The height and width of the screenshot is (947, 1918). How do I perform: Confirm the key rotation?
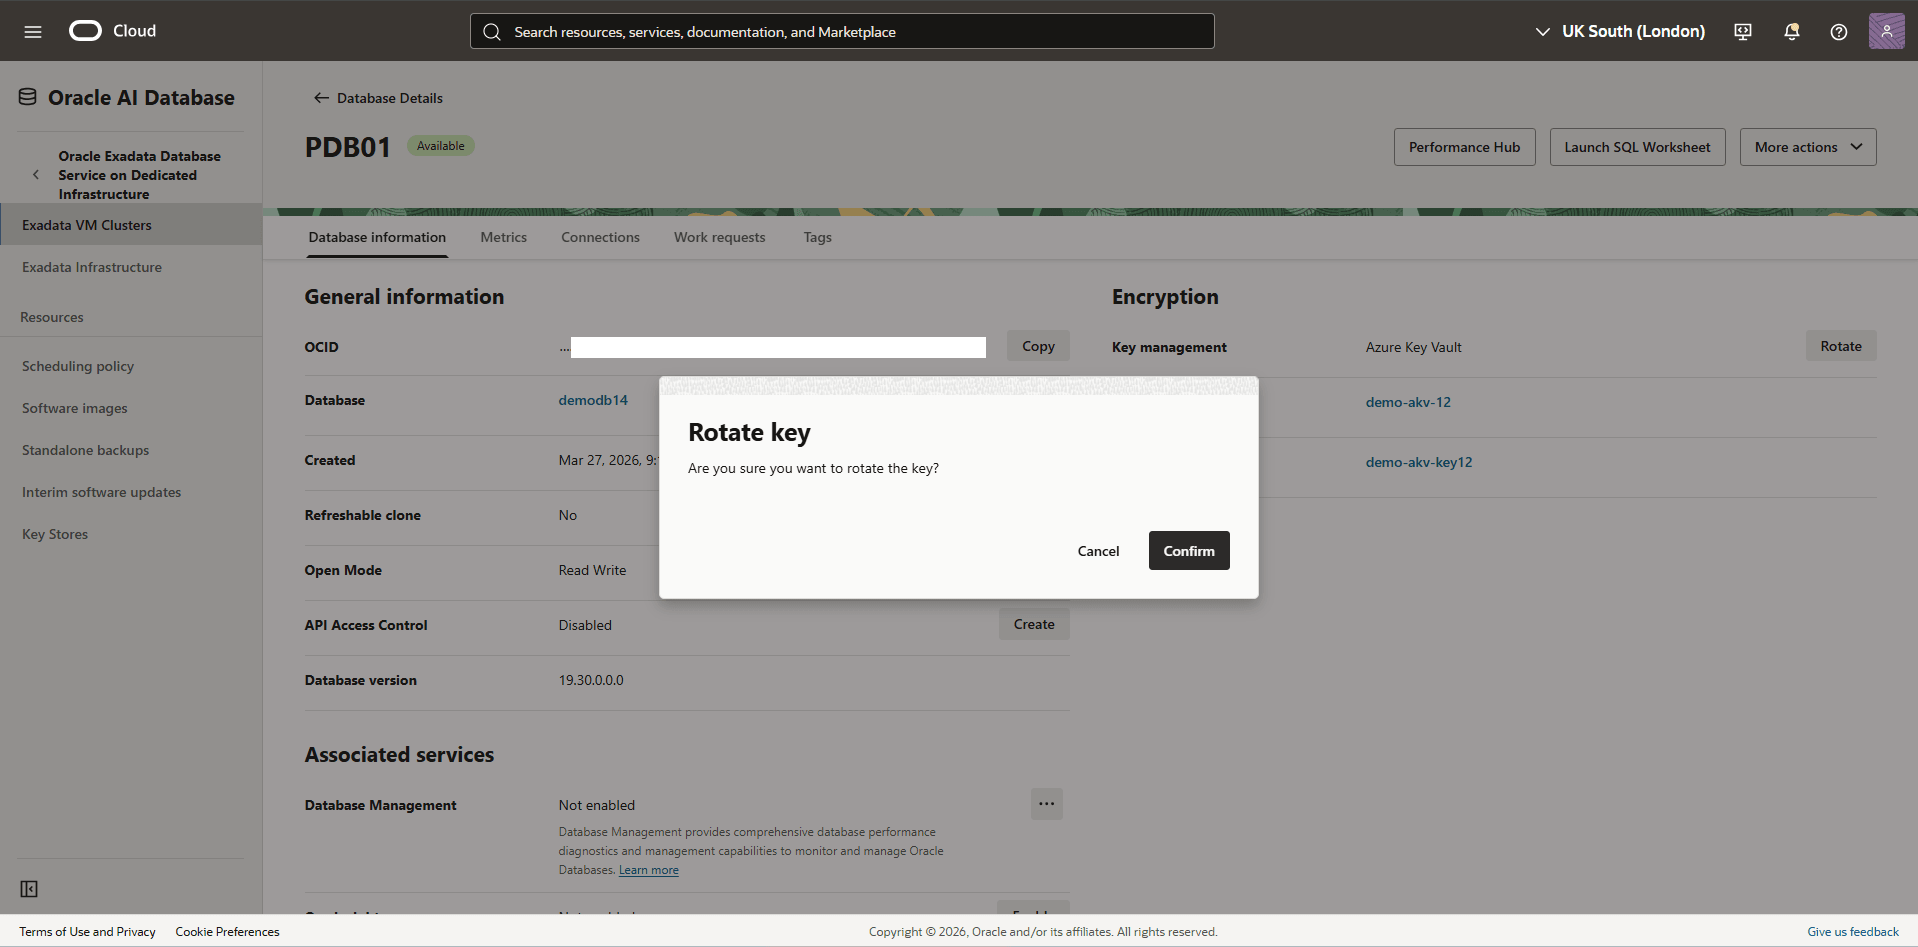point(1188,550)
